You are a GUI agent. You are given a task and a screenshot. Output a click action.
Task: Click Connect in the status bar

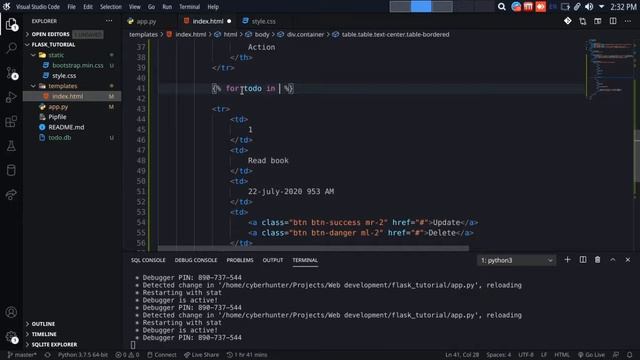[162, 355]
